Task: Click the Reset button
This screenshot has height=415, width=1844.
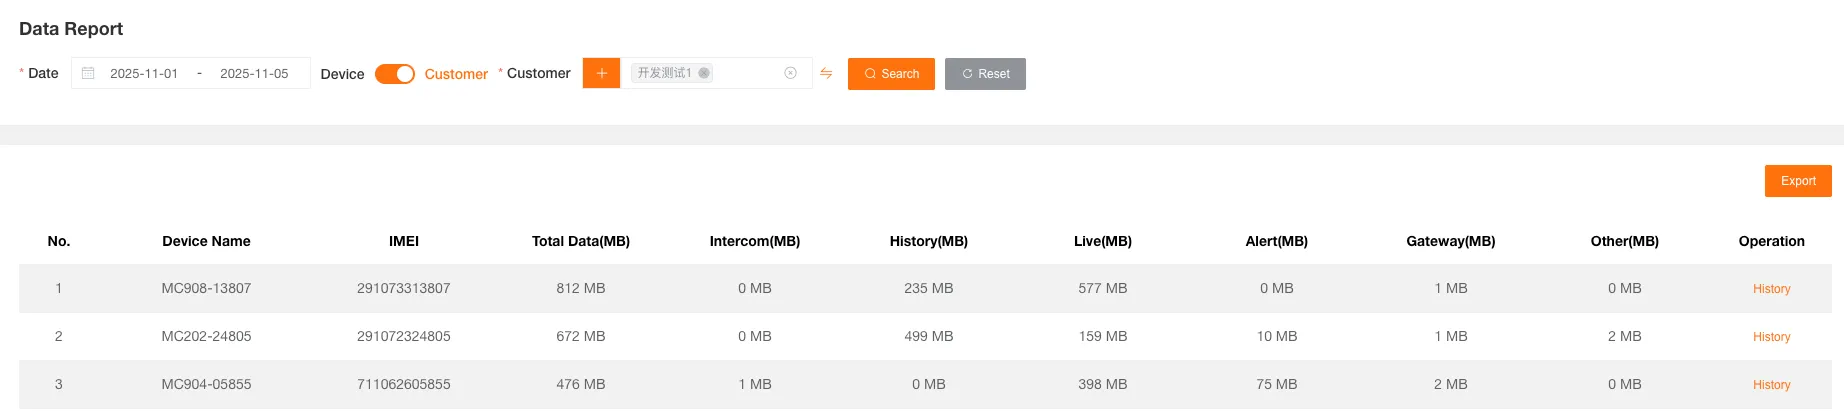Action: [985, 74]
